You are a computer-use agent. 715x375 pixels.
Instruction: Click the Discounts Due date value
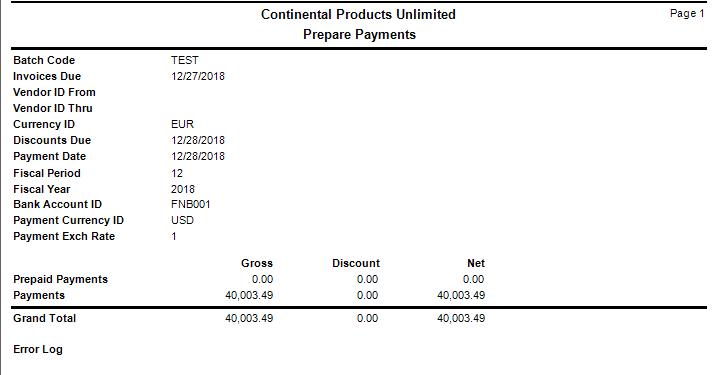[x=198, y=140]
